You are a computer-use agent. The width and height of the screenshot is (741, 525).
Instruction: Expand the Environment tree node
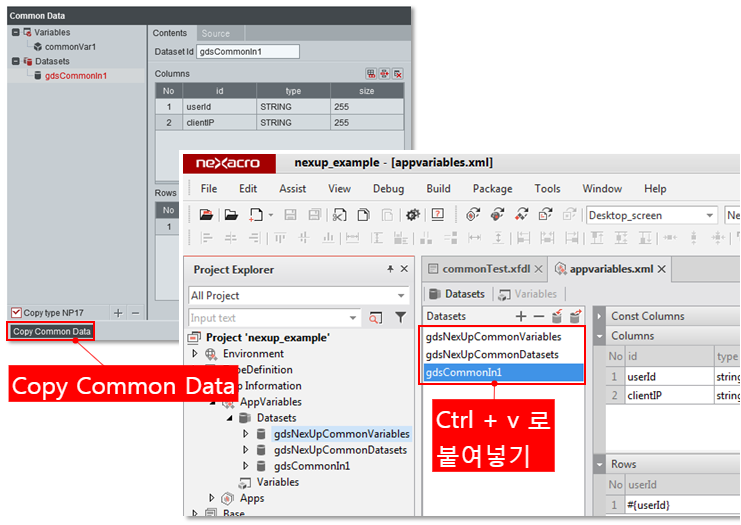coord(195,353)
